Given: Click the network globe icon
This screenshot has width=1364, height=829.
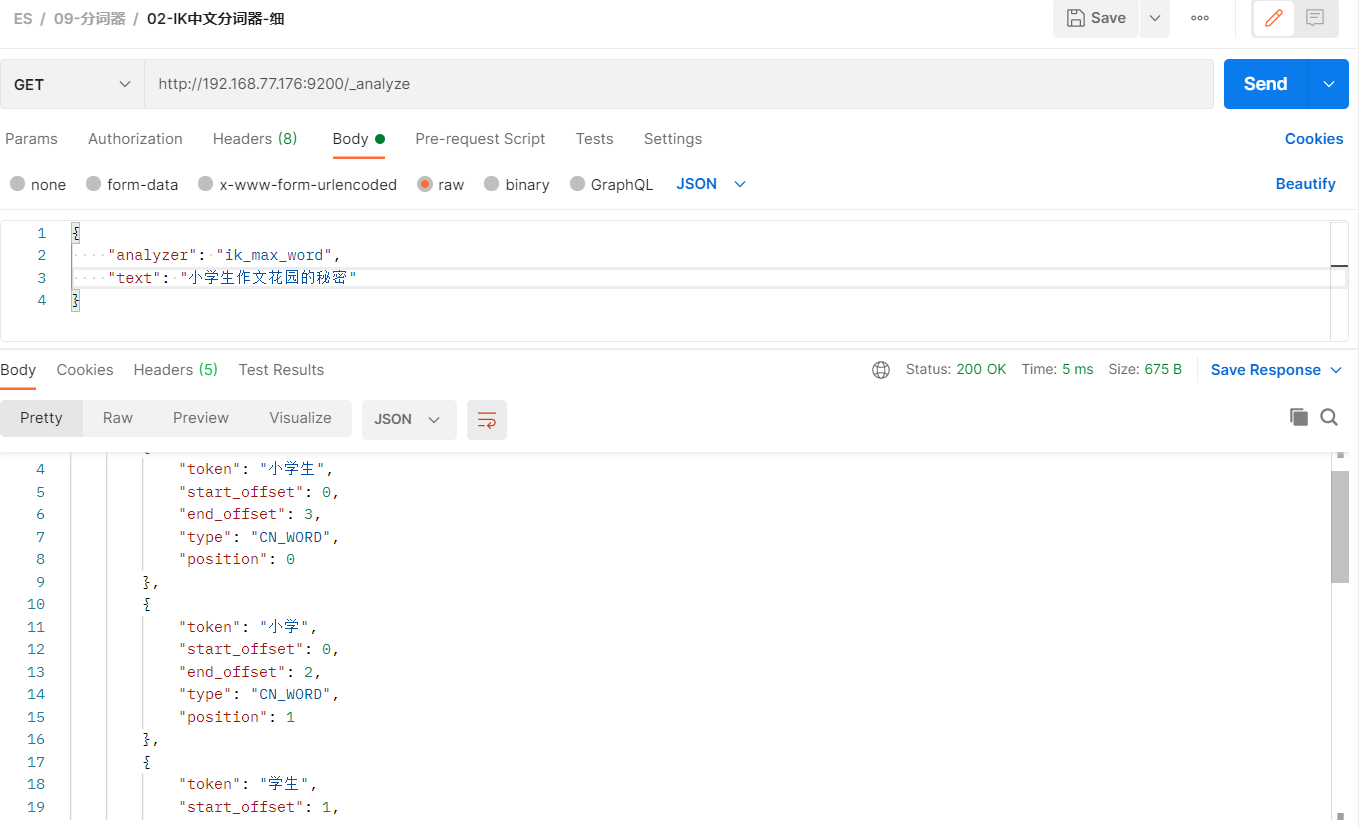Looking at the screenshot, I should coord(881,370).
